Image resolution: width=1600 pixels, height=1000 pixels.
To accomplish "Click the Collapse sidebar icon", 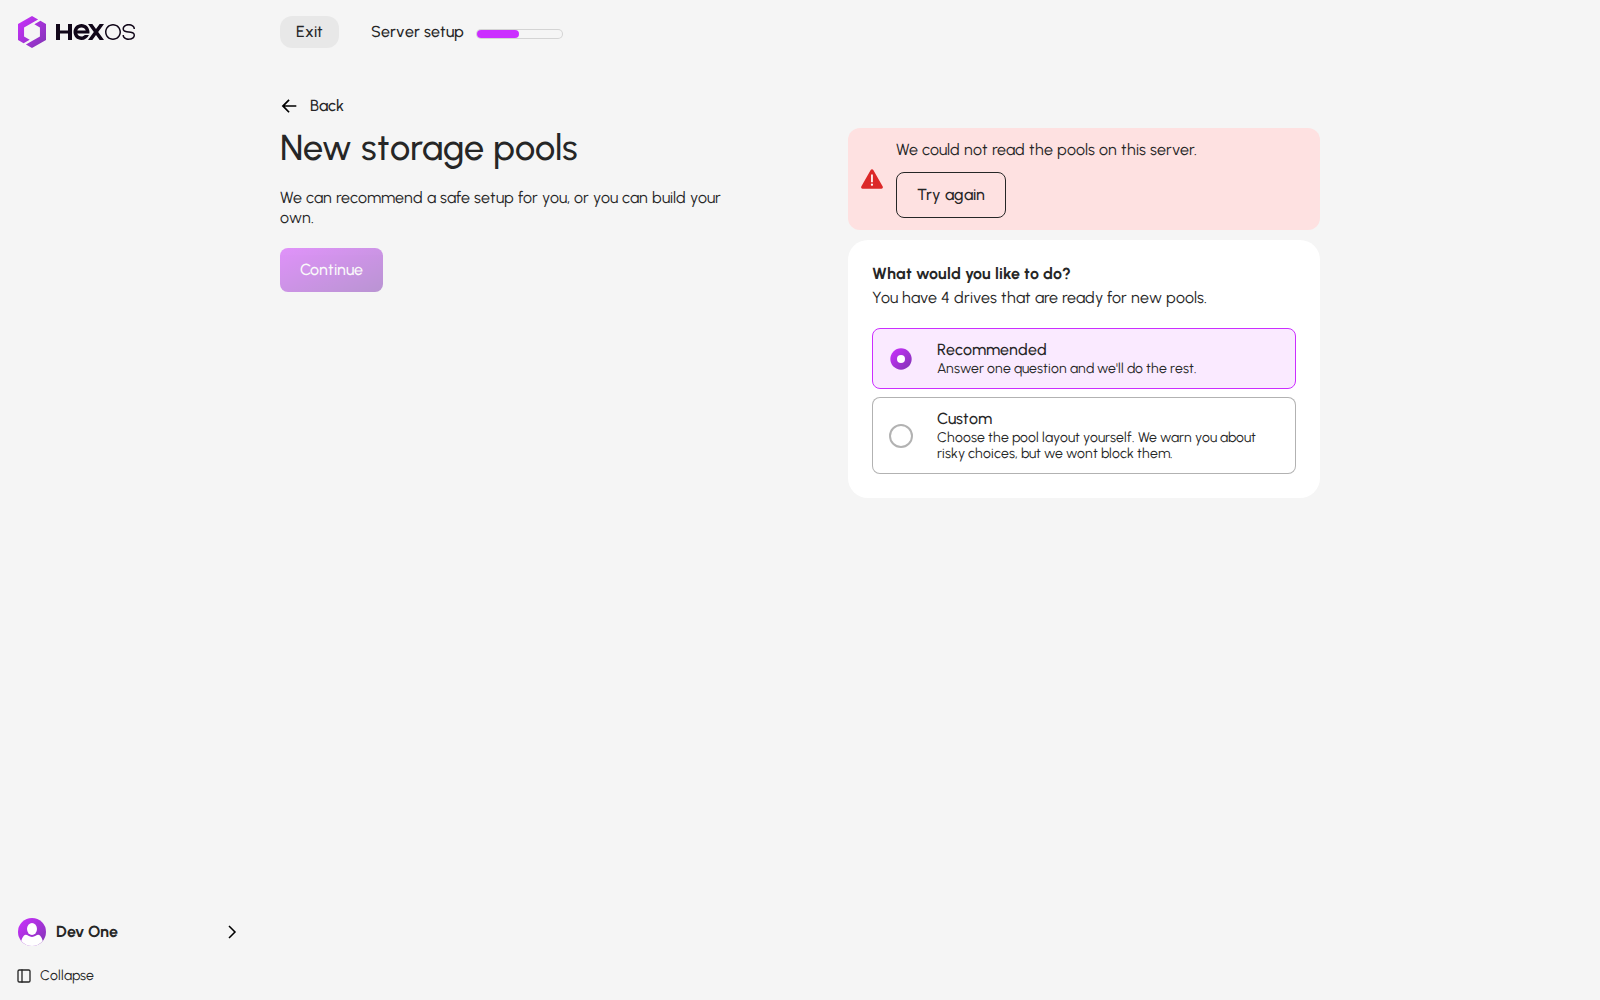I will pyautogui.click(x=24, y=976).
